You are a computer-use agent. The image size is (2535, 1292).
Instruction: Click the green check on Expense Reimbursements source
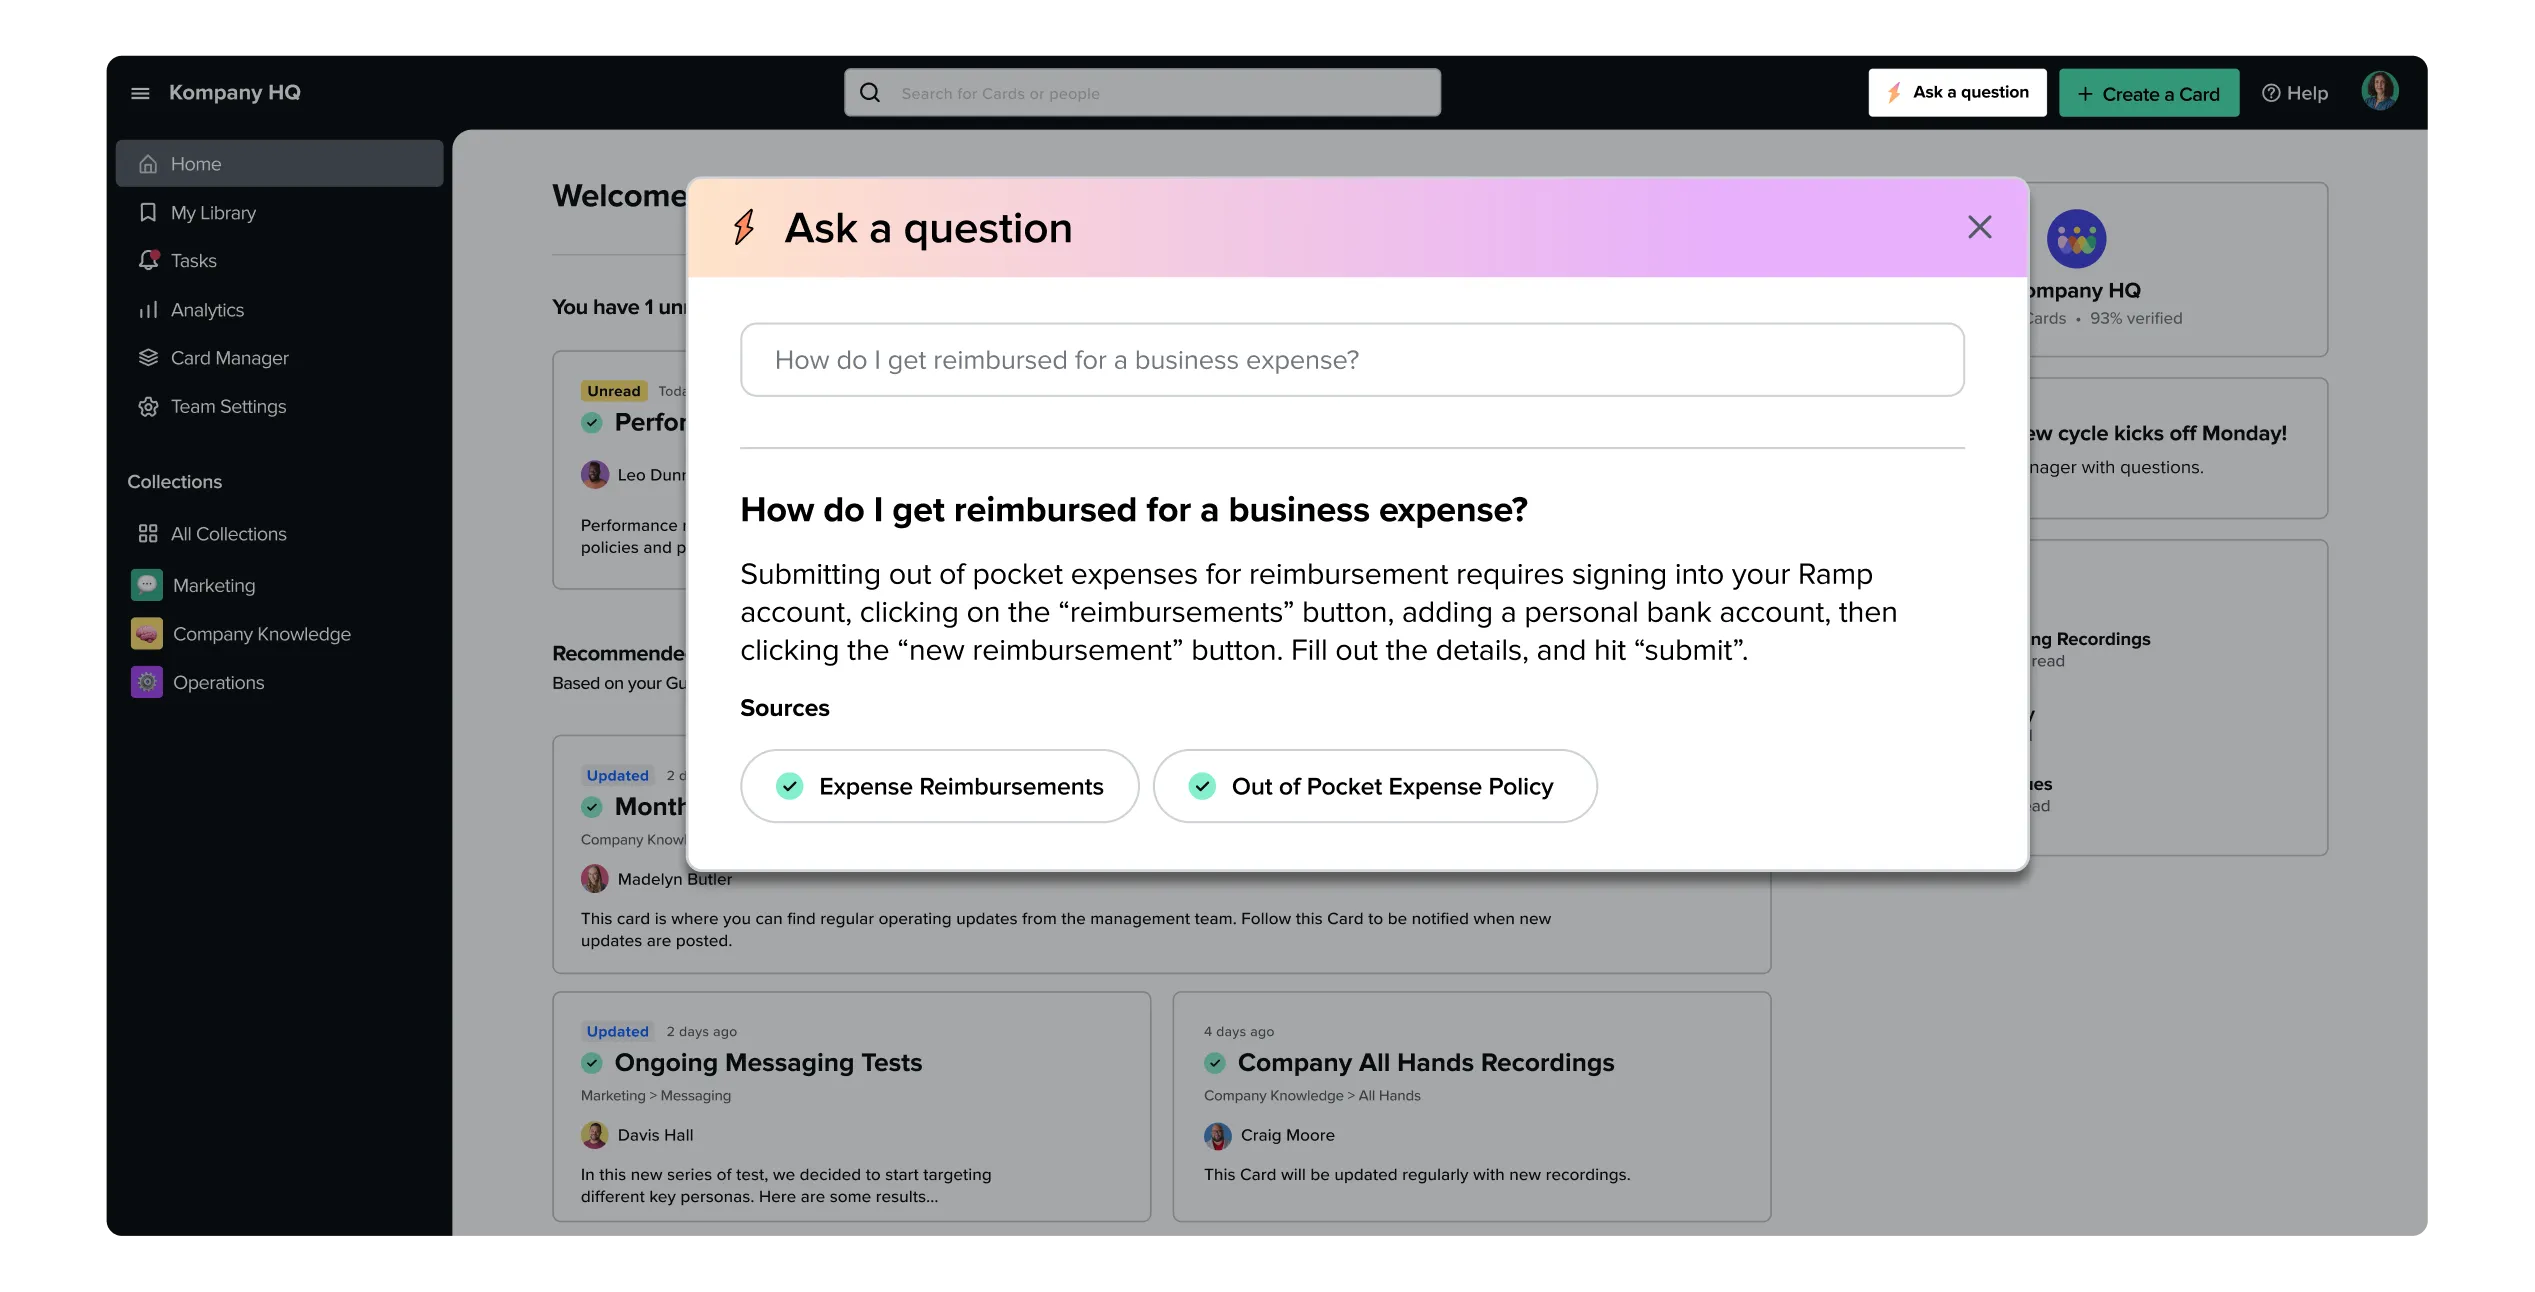(789, 786)
